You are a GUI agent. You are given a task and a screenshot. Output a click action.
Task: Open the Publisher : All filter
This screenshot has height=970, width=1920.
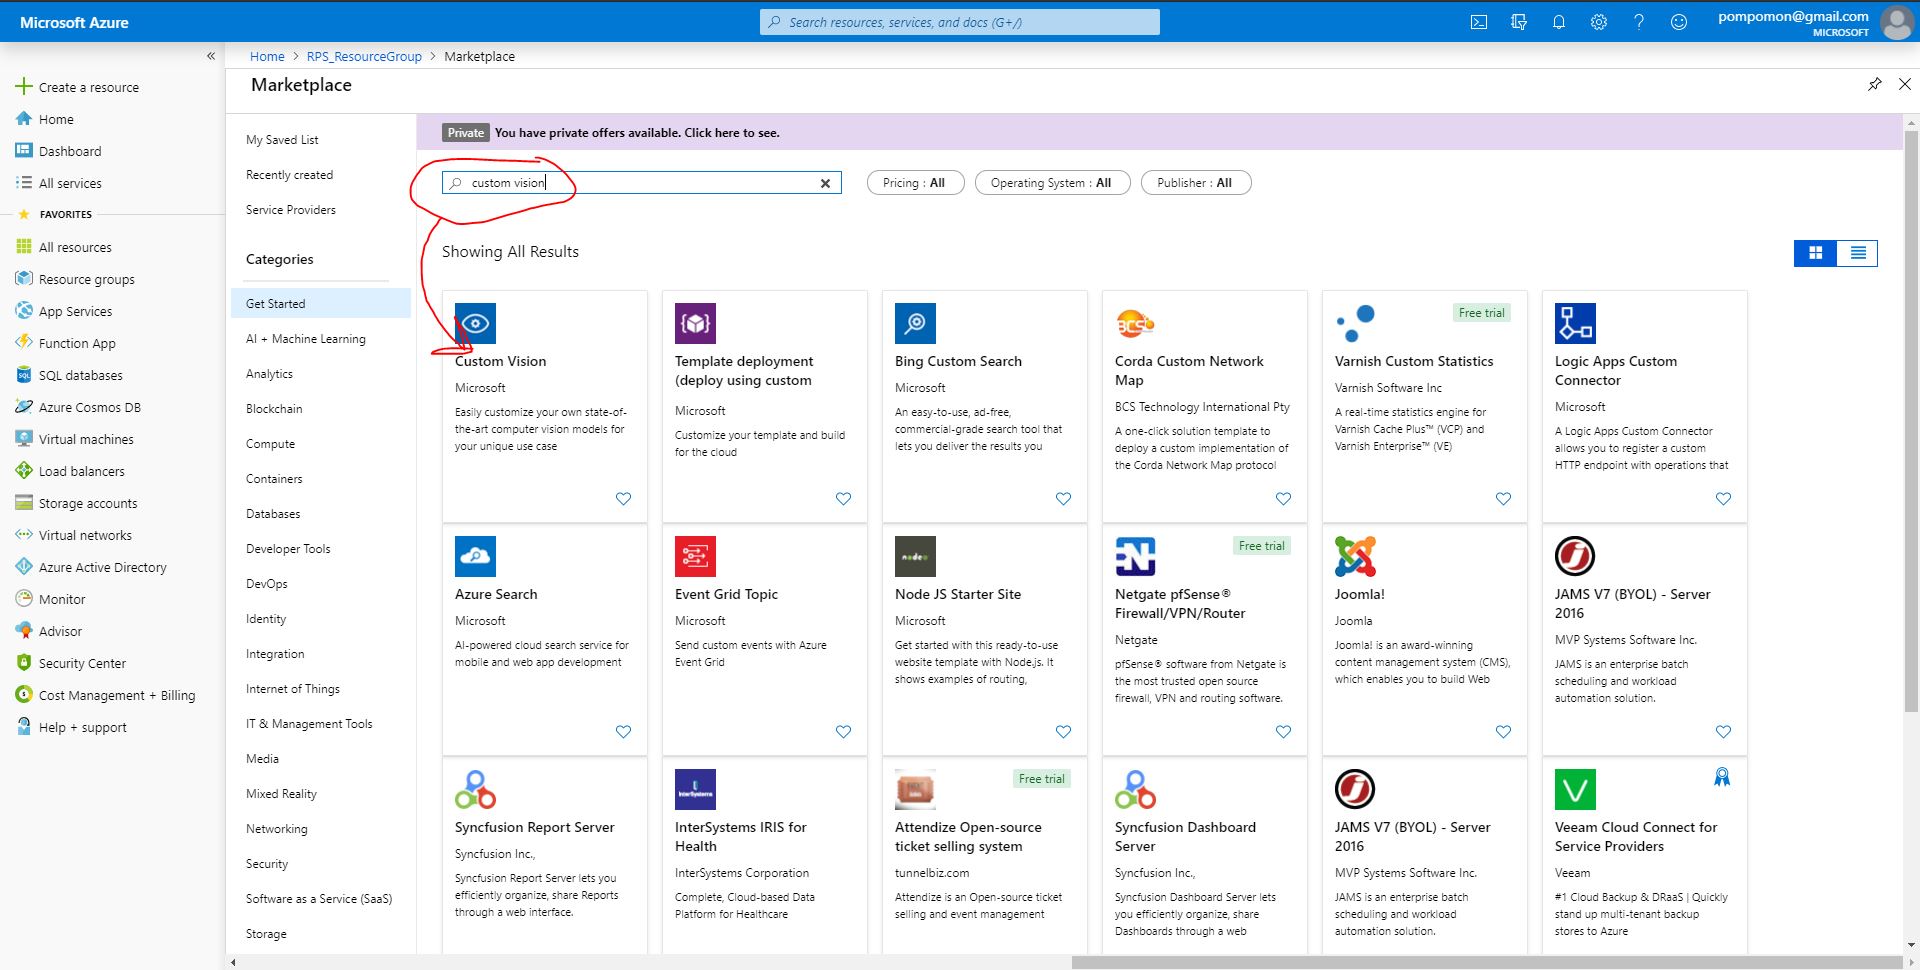pyautogui.click(x=1195, y=183)
